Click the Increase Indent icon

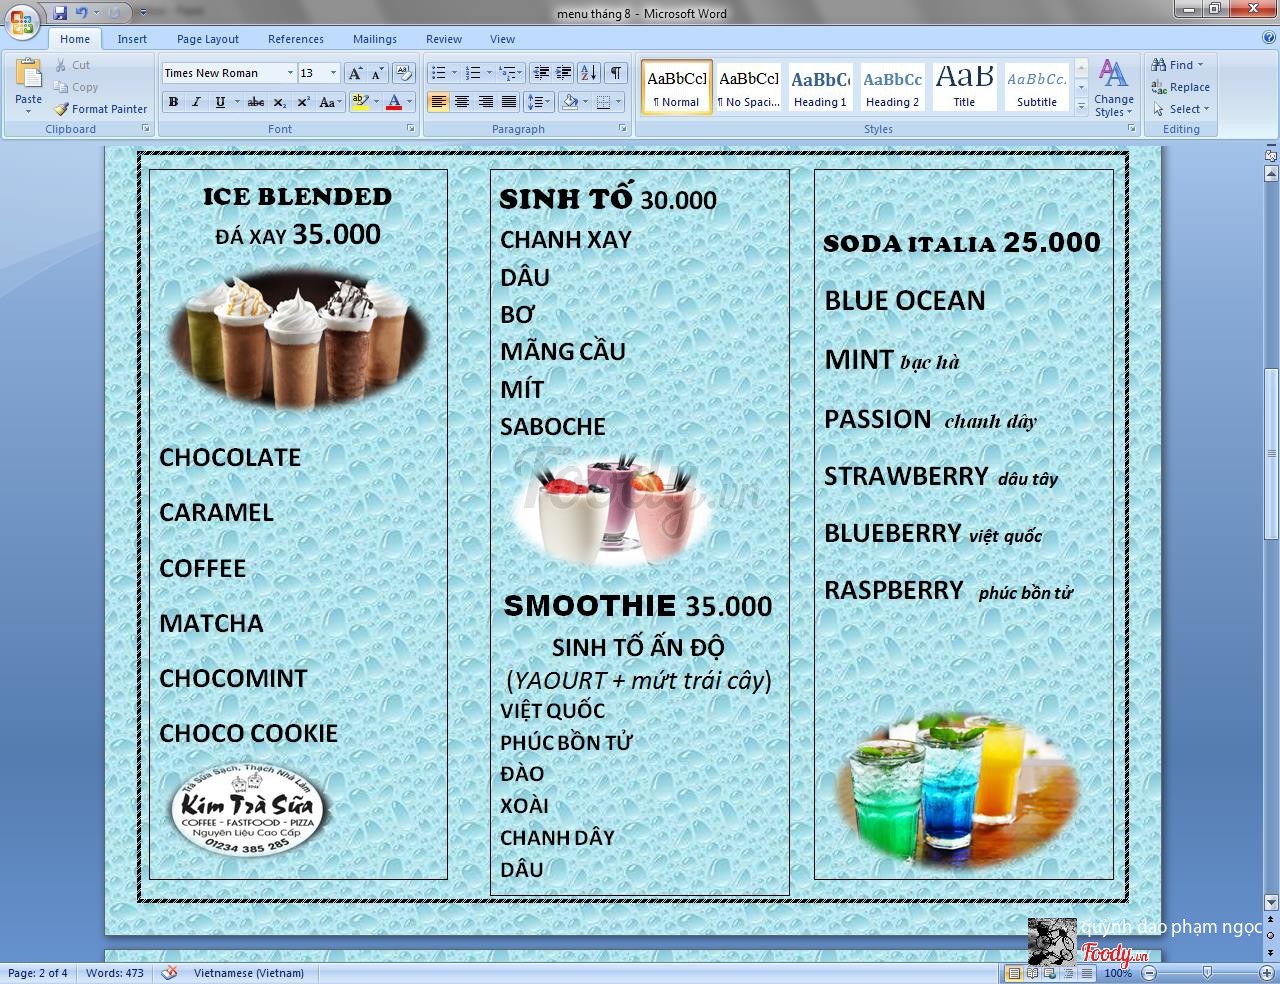564,73
